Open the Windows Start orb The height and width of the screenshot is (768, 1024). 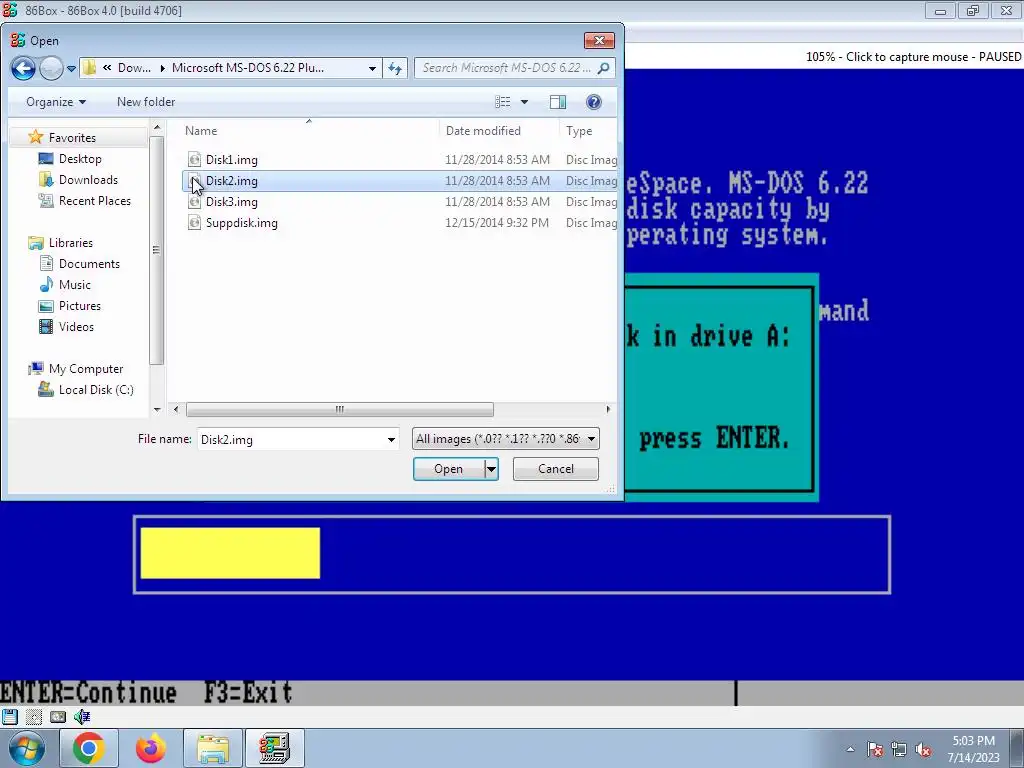pyautogui.click(x=27, y=748)
